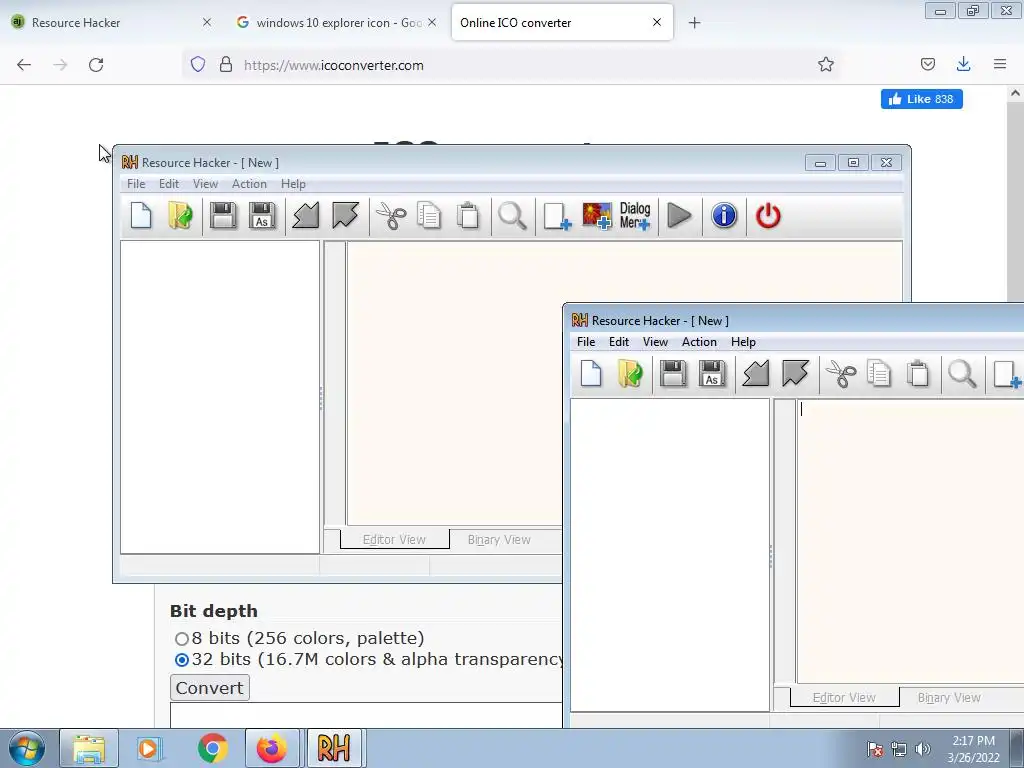Click Save icon in front Resource Hacker window
The image size is (1024, 768).
673,374
